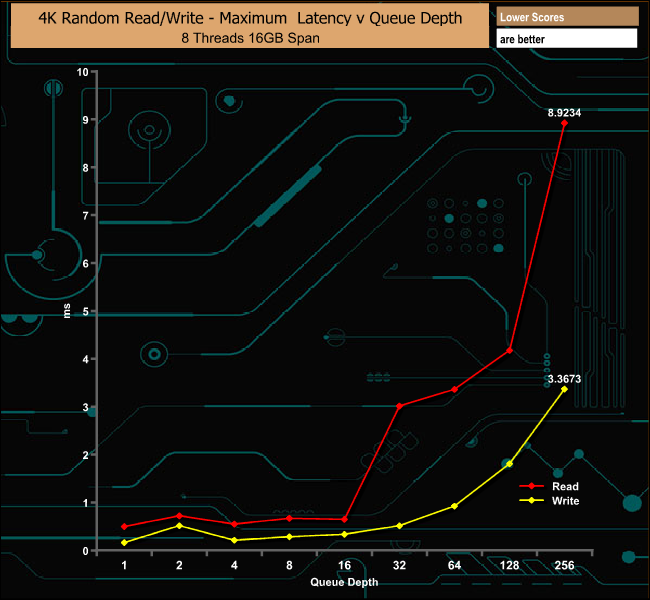Image resolution: width=650 pixels, height=600 pixels.
Task: Click the red Read marker at queue depth 1
Action: 124,527
